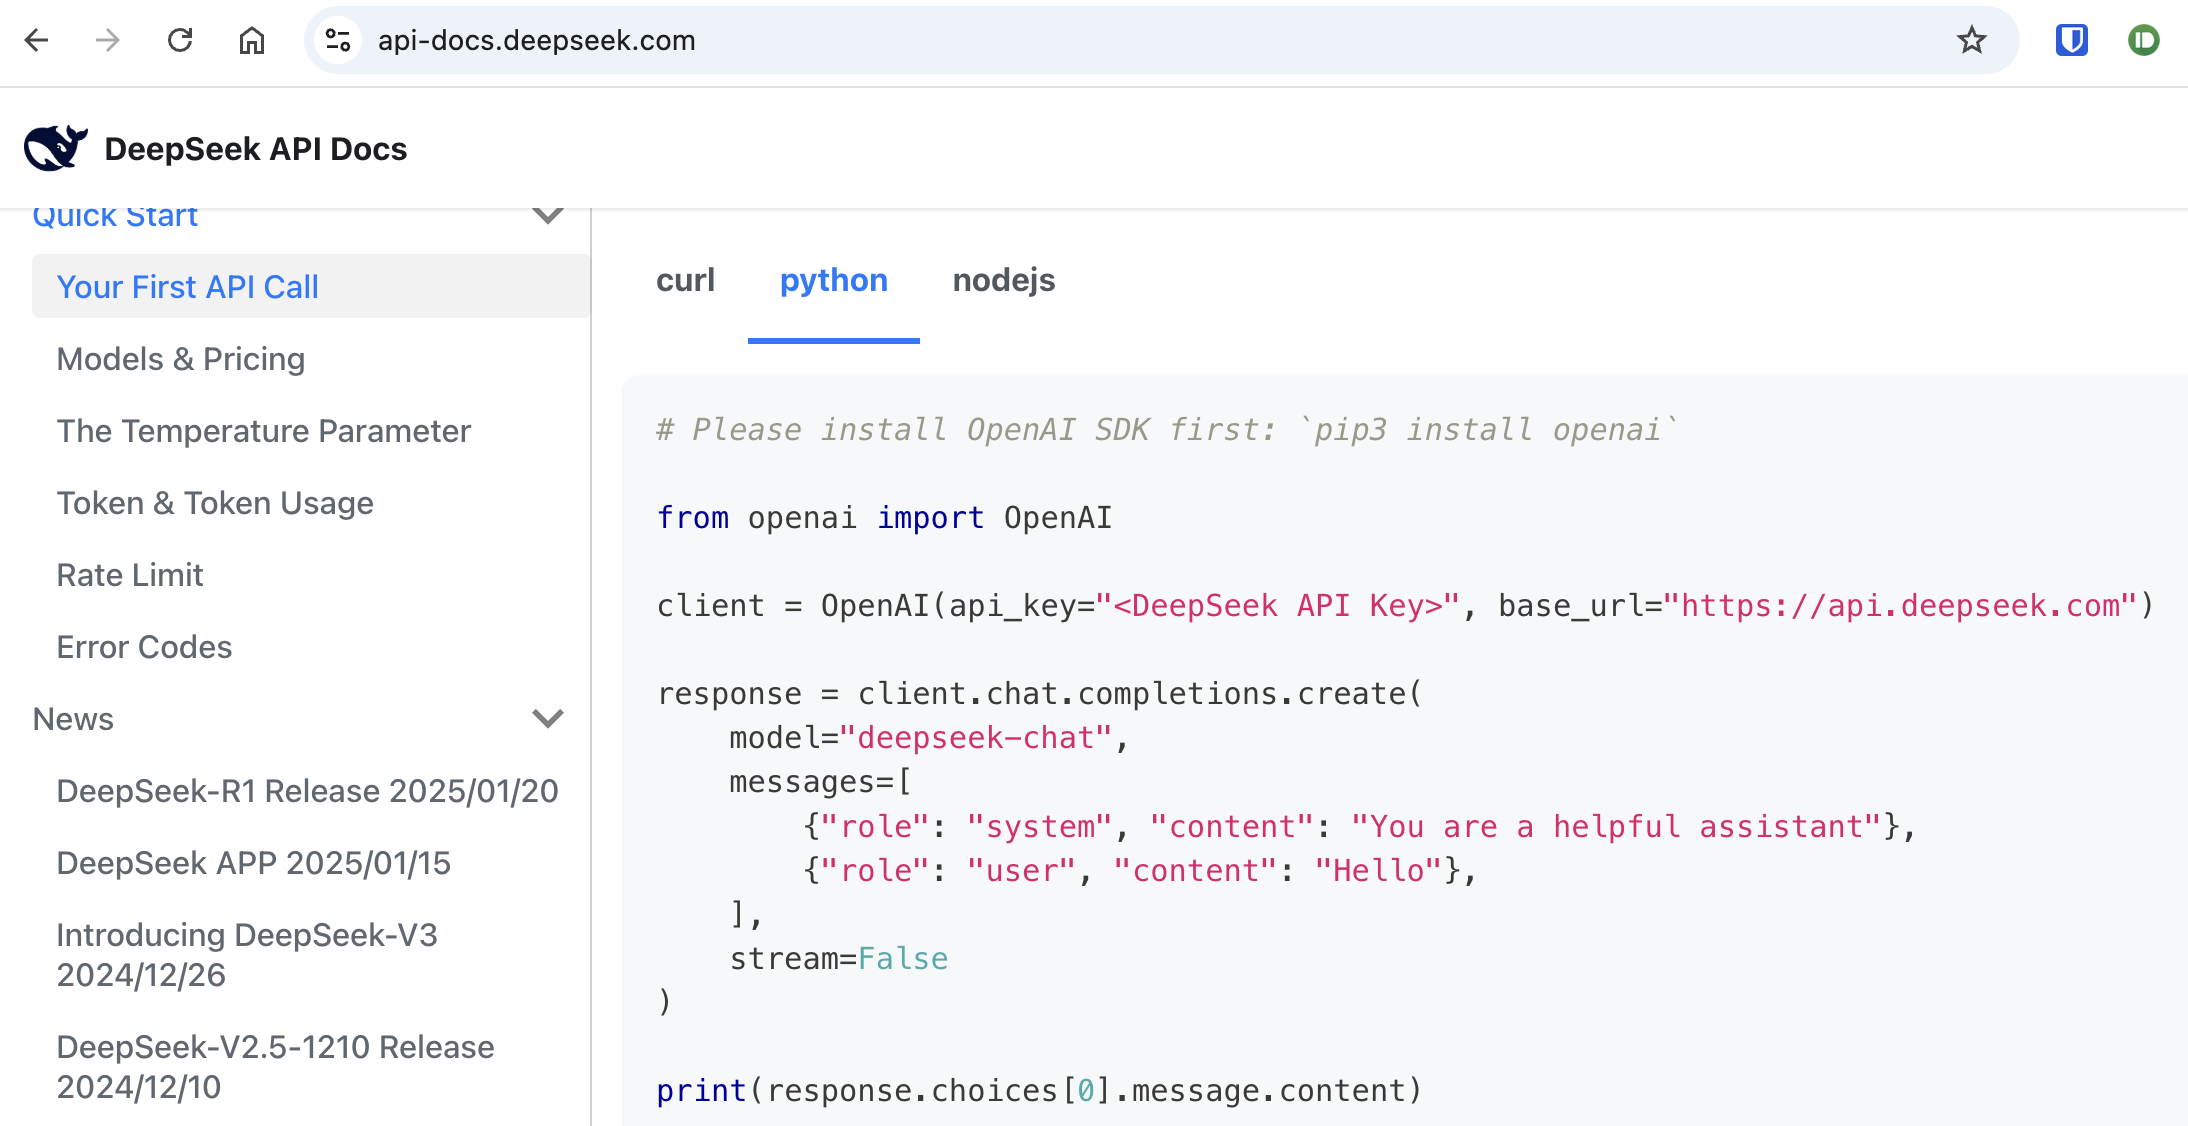Open Token & Token Usage page
Viewport: 2188px width, 1126px height.
[215, 503]
